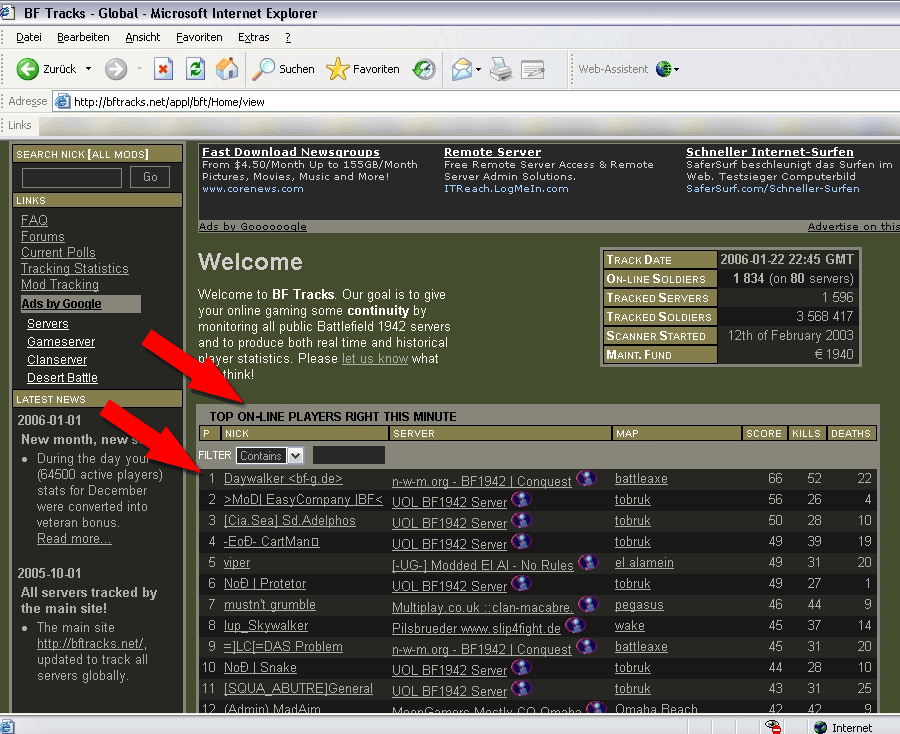Image resolution: width=900 pixels, height=734 pixels.
Task: Sort by the DEATHS column header
Action: click(x=851, y=433)
